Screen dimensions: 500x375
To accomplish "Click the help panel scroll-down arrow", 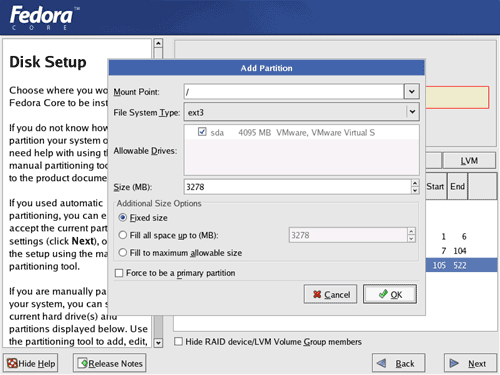I will [158, 343].
